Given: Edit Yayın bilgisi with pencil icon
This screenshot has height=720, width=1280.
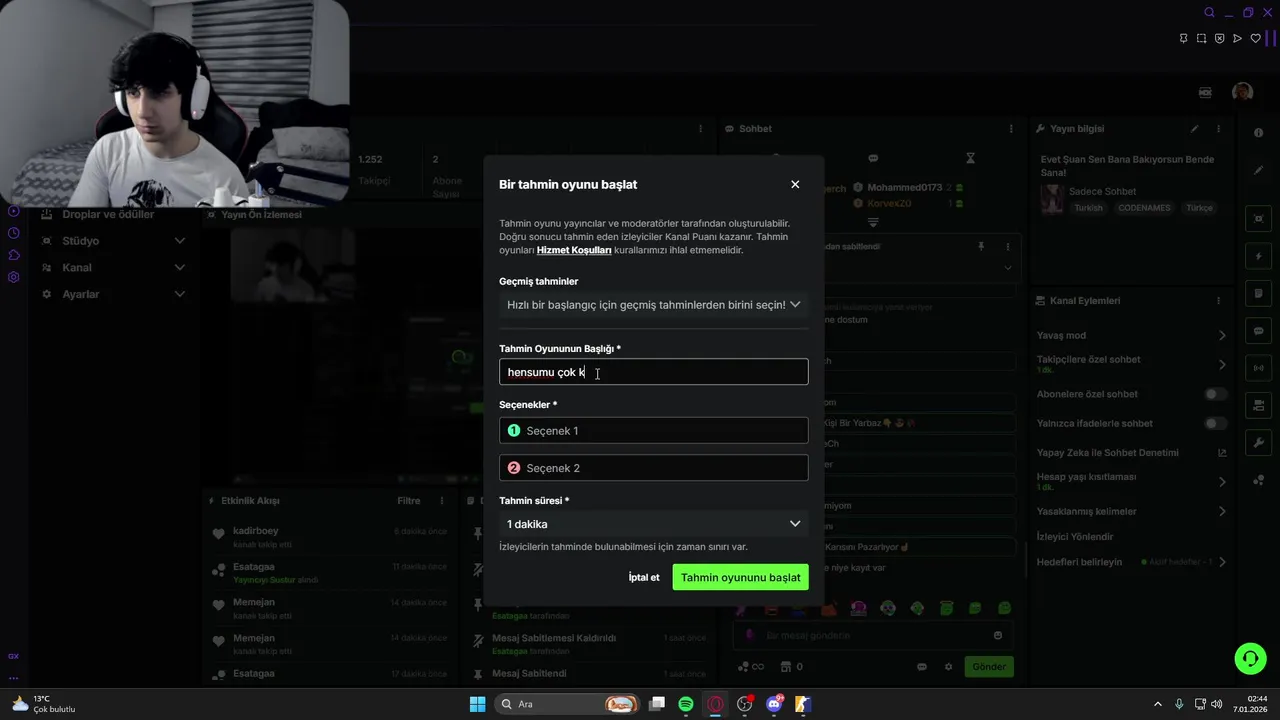Looking at the screenshot, I should 1194,129.
